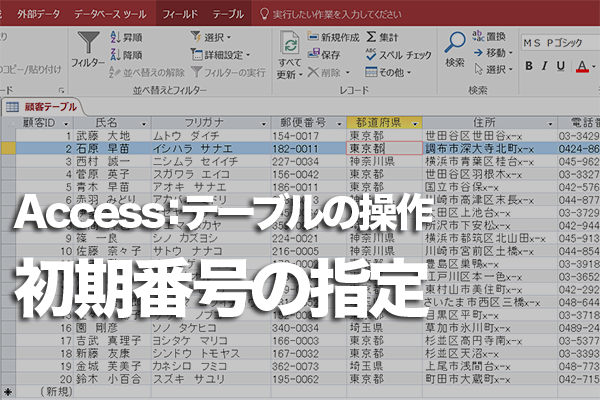600x400 pixels.
Task: Open the 住所 column filter arrow
Action: tap(550, 124)
